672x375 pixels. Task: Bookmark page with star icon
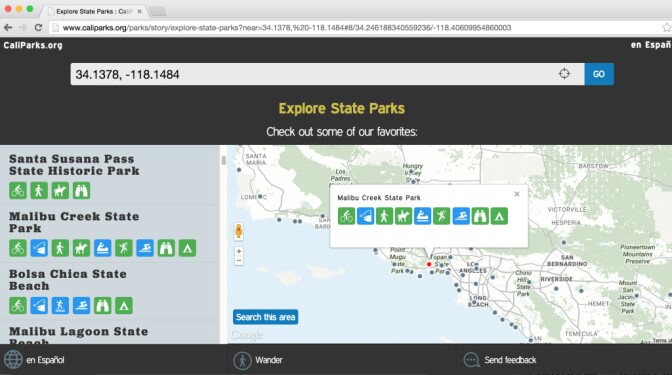point(666,28)
